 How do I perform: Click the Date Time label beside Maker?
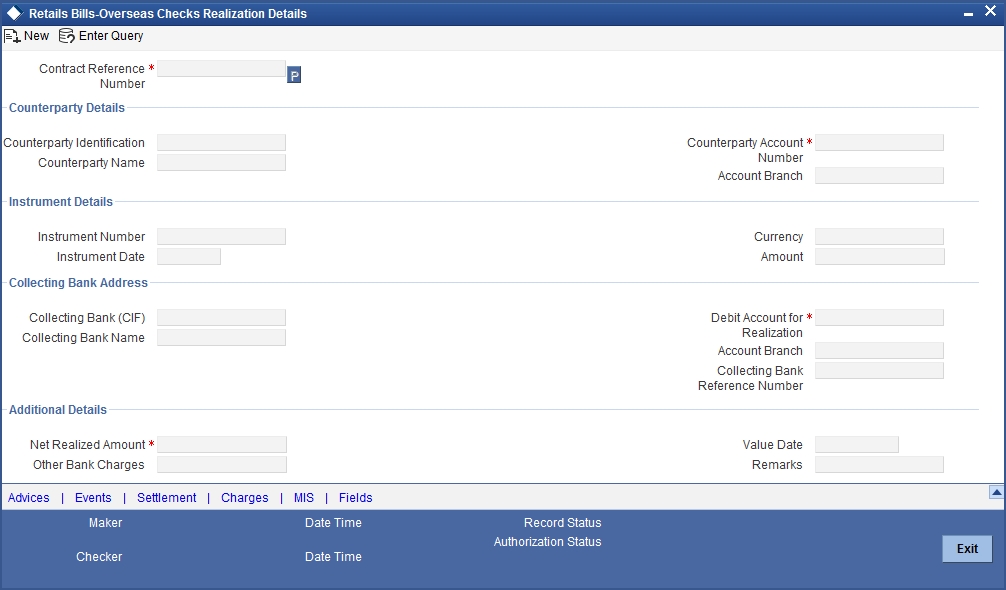(x=333, y=523)
